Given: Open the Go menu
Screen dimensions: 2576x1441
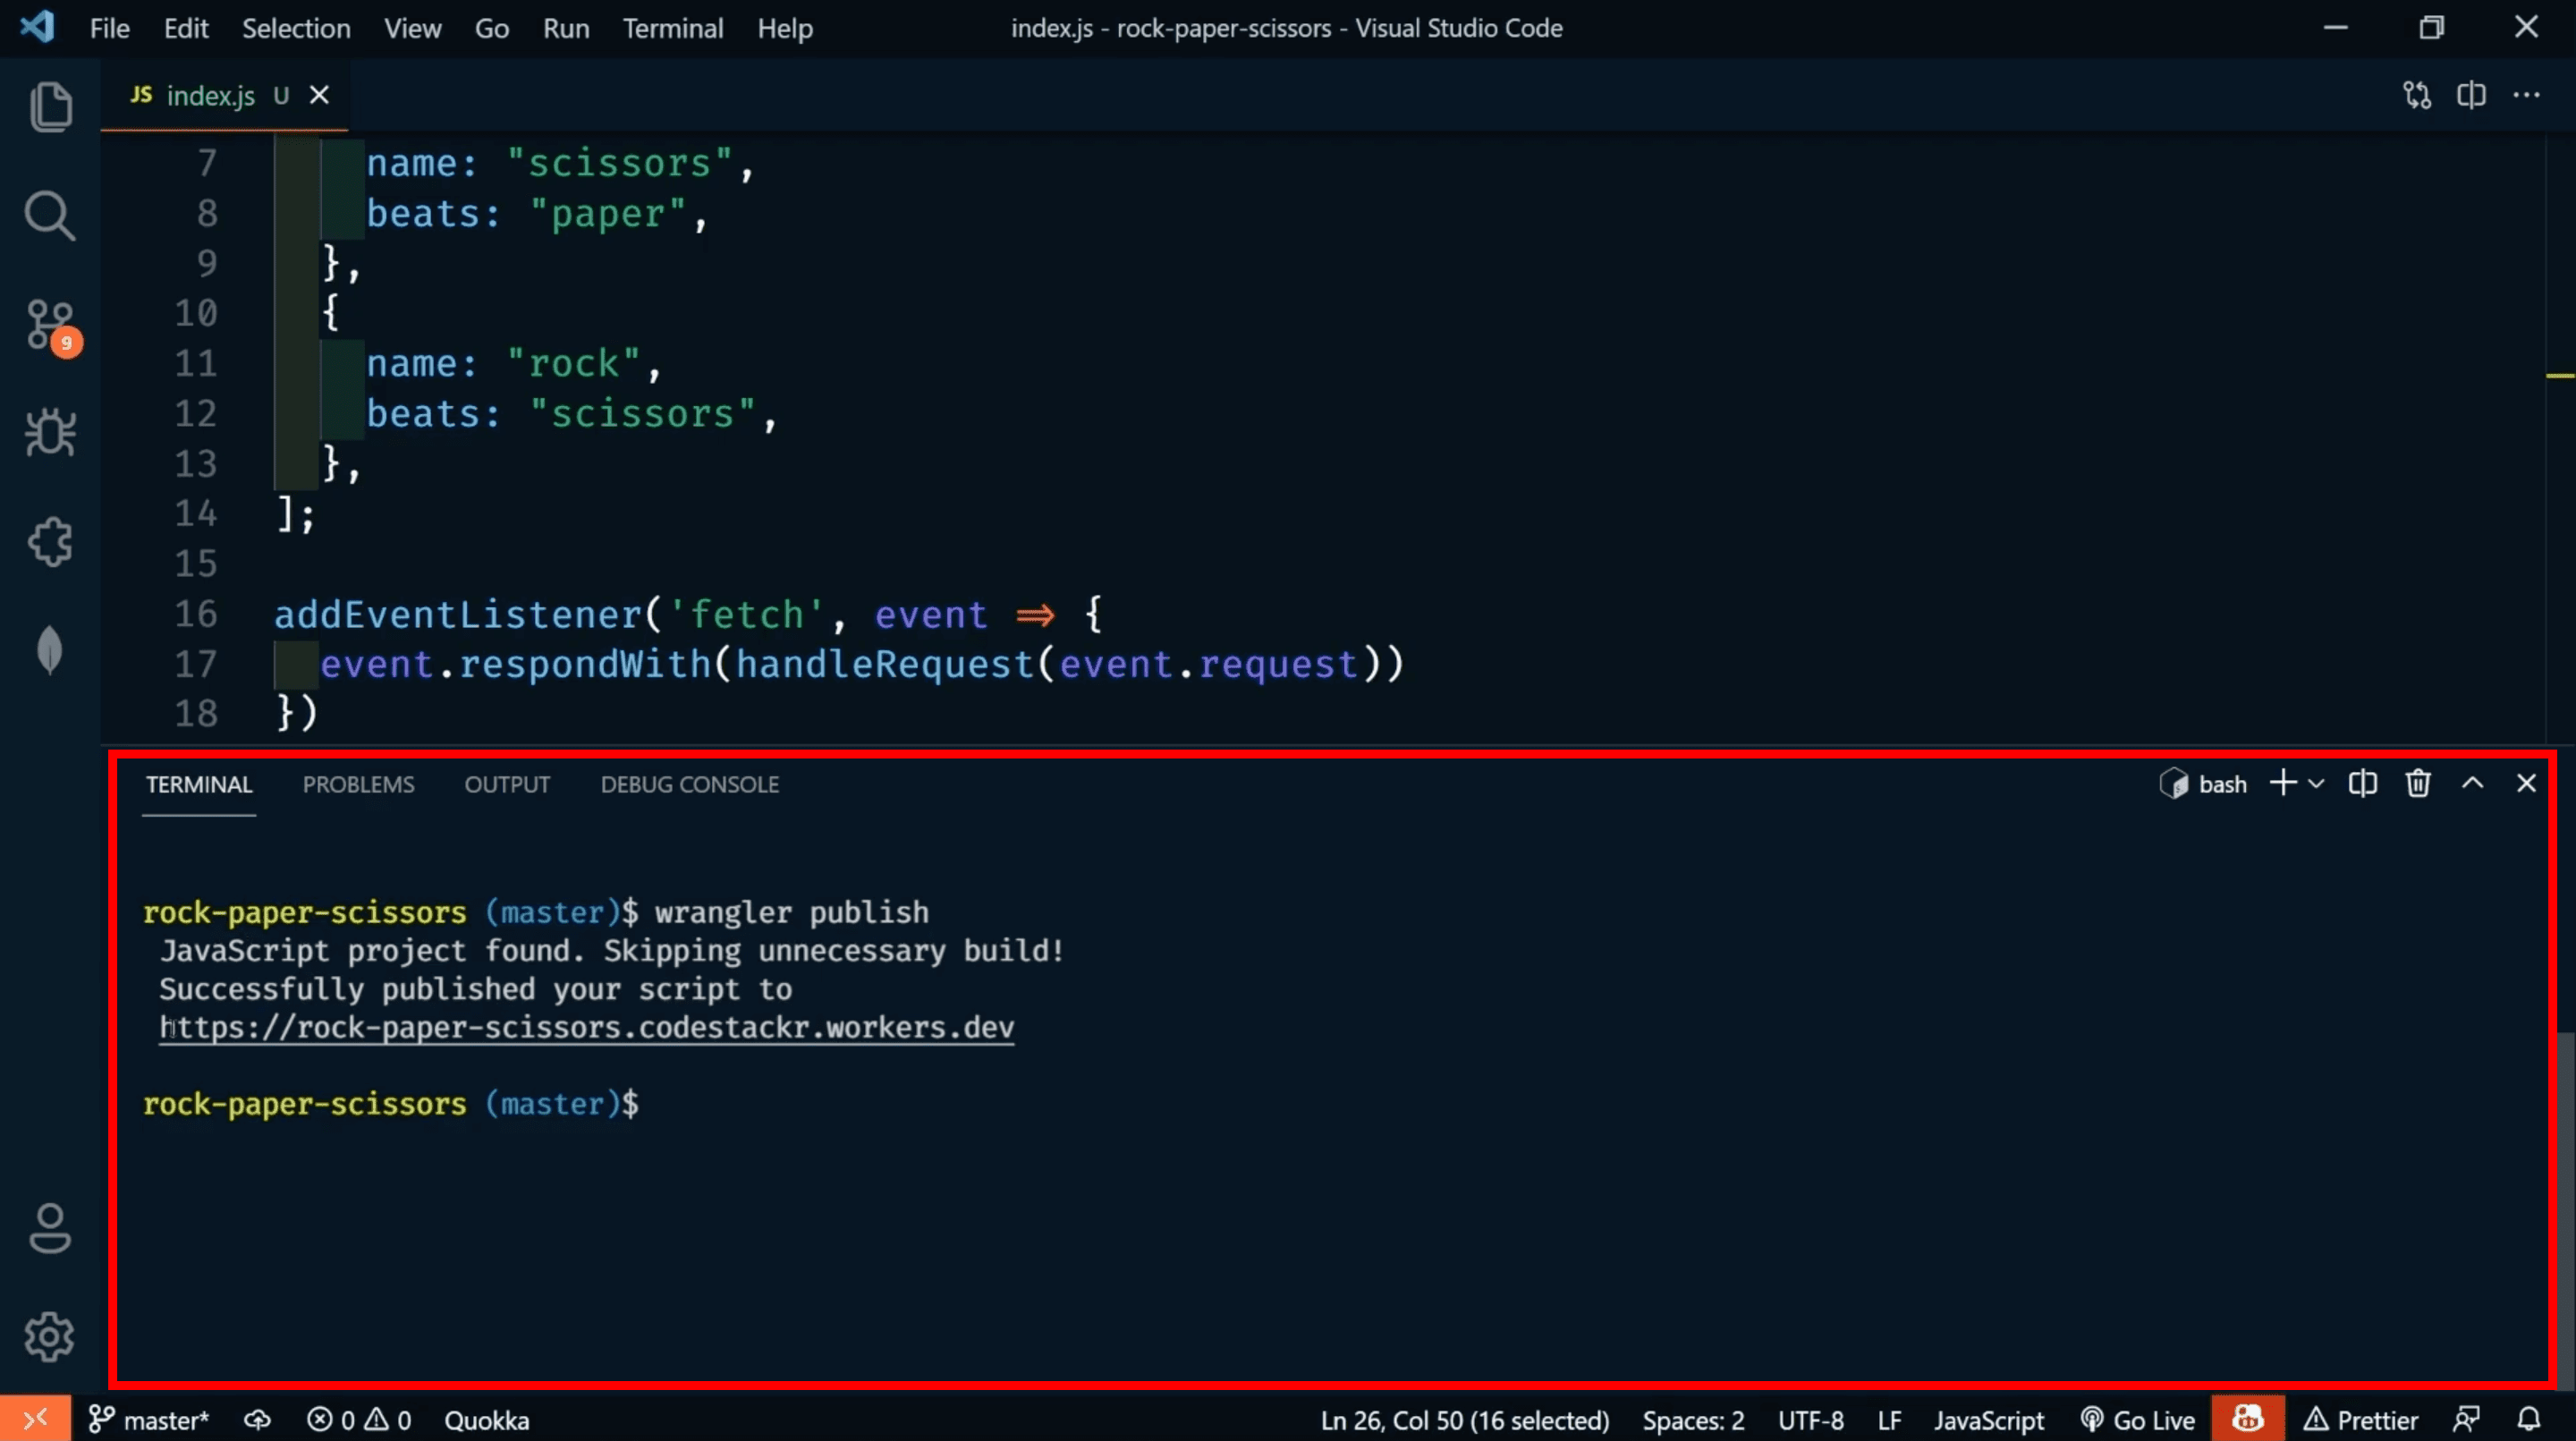Looking at the screenshot, I should [491, 28].
